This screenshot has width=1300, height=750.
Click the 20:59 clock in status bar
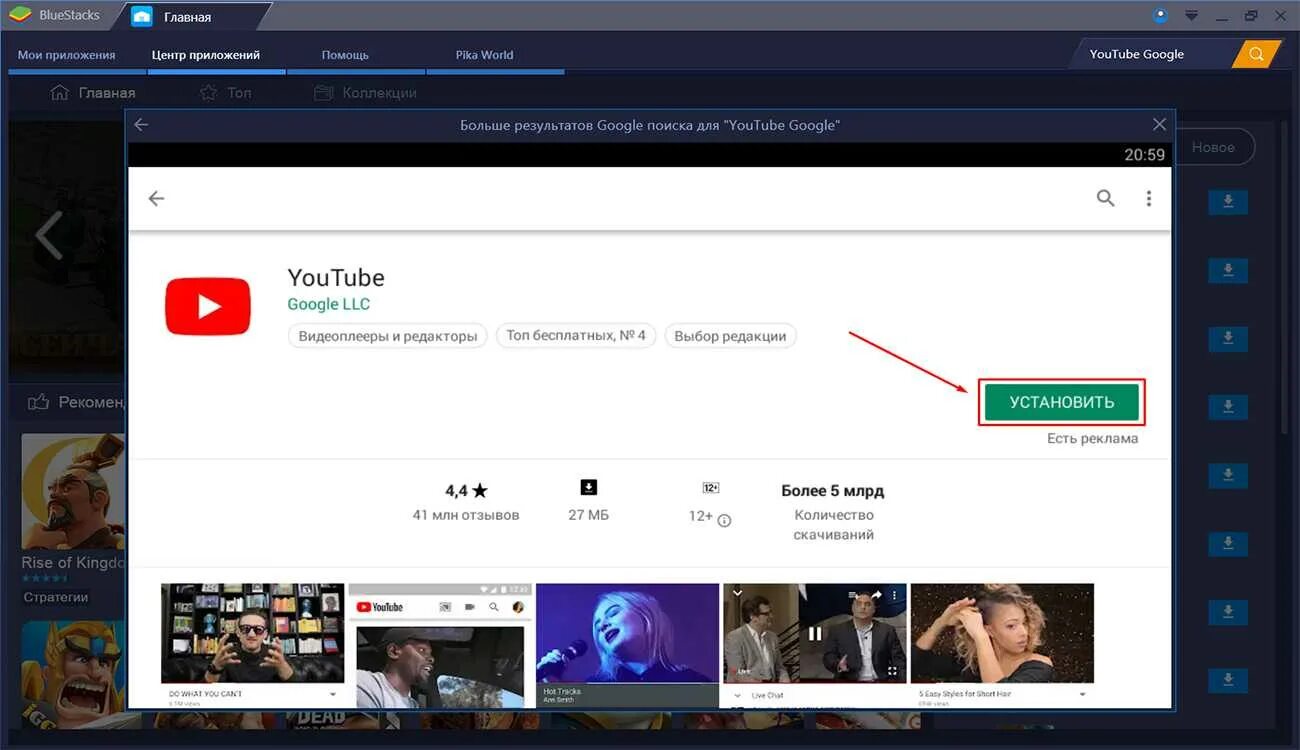coord(1144,154)
